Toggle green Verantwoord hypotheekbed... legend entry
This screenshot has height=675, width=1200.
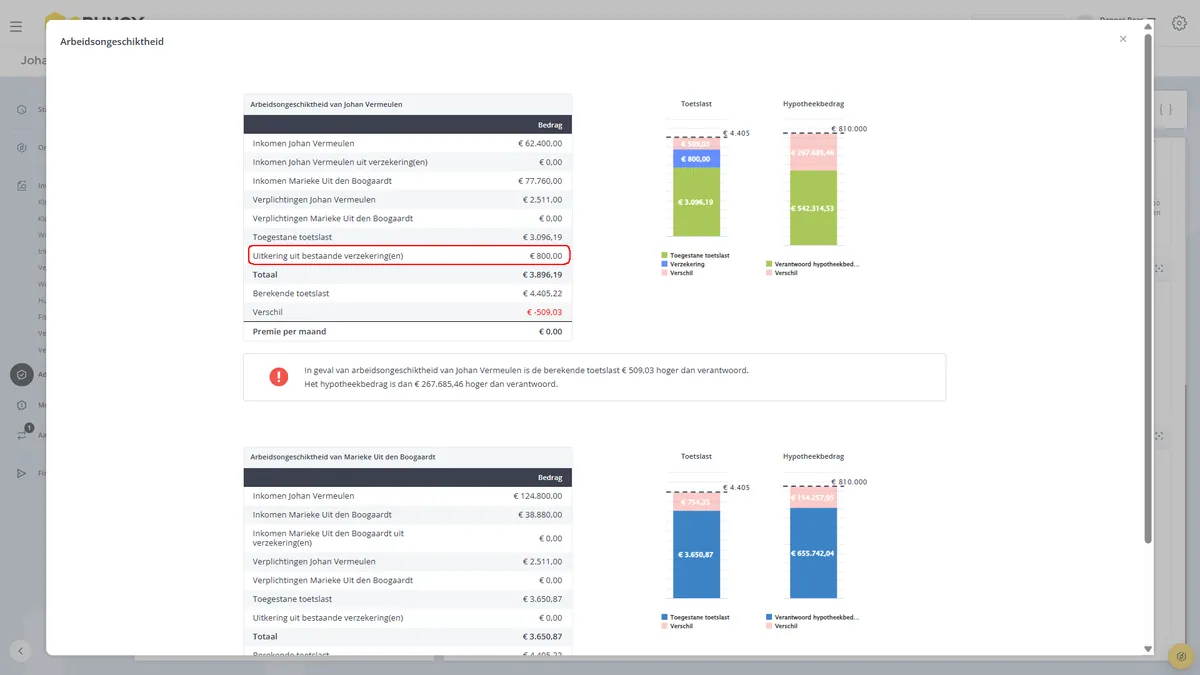click(x=812, y=264)
